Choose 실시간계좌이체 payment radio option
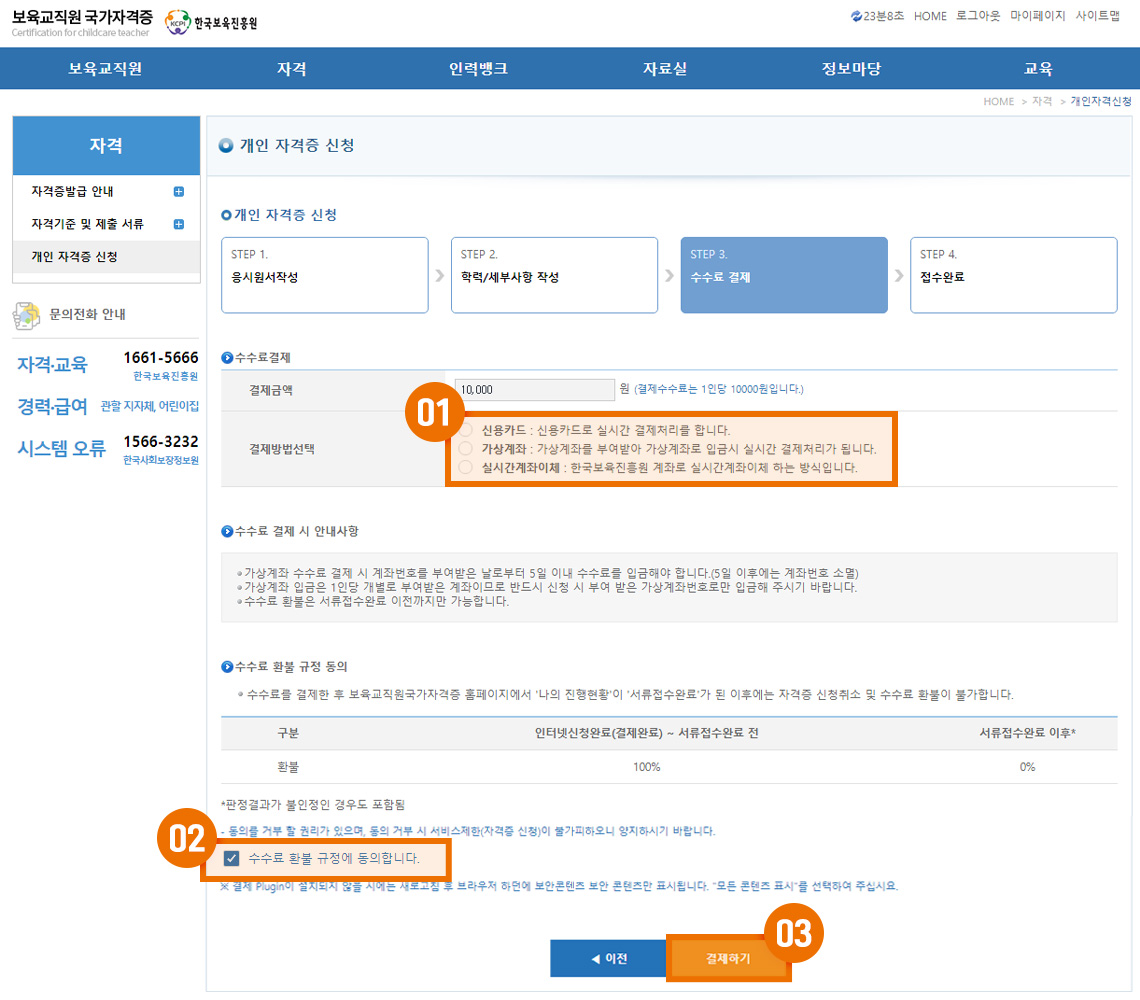1140x1000 pixels. (465, 467)
